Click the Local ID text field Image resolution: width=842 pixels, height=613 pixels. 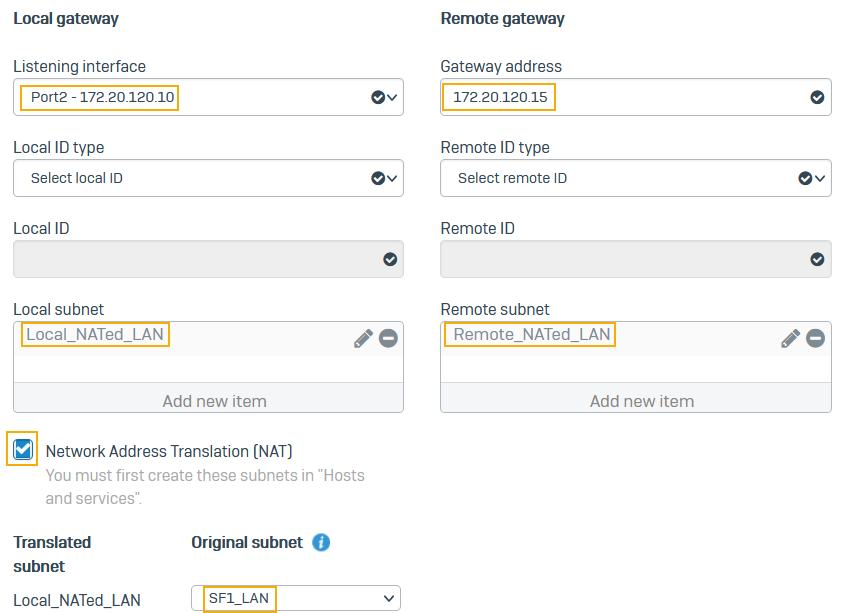pyautogui.click(x=195, y=259)
